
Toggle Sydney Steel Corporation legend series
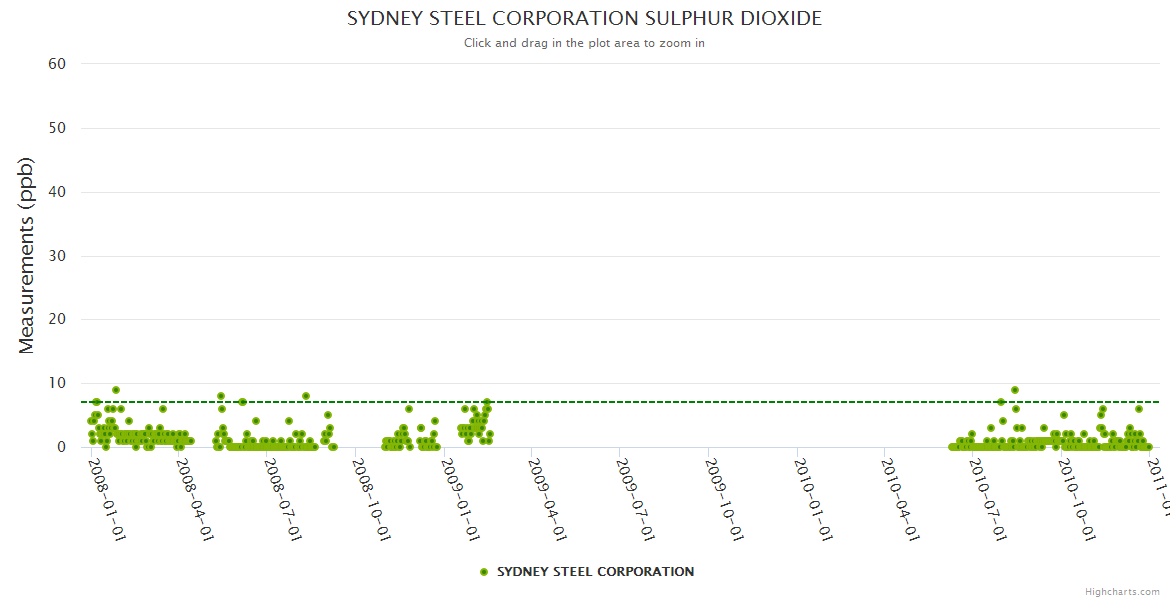[595, 572]
